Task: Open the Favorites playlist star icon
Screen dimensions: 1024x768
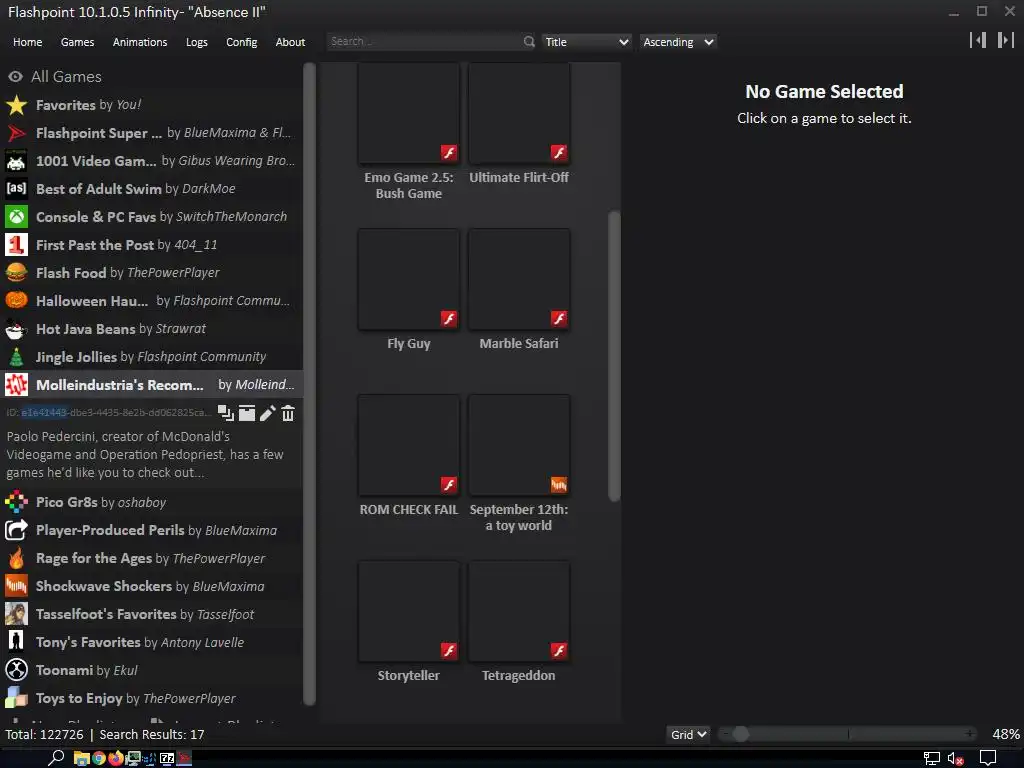Action: coord(16,104)
